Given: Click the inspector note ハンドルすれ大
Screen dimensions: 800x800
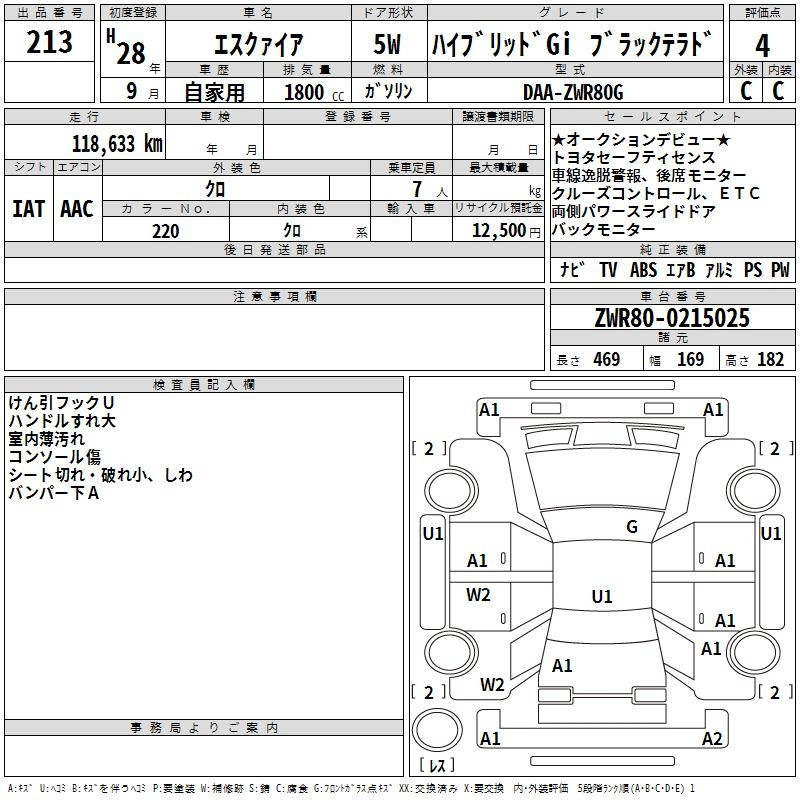Looking at the screenshot, I should click(62, 421).
